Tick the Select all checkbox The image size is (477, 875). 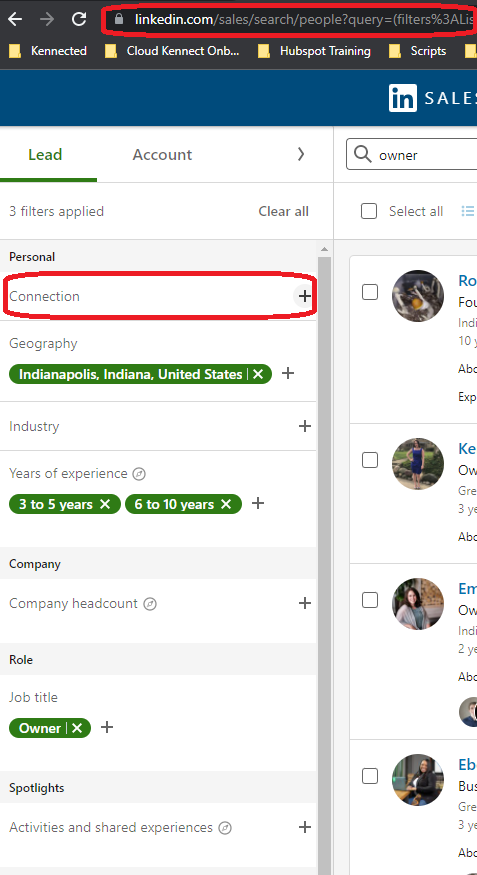369,211
